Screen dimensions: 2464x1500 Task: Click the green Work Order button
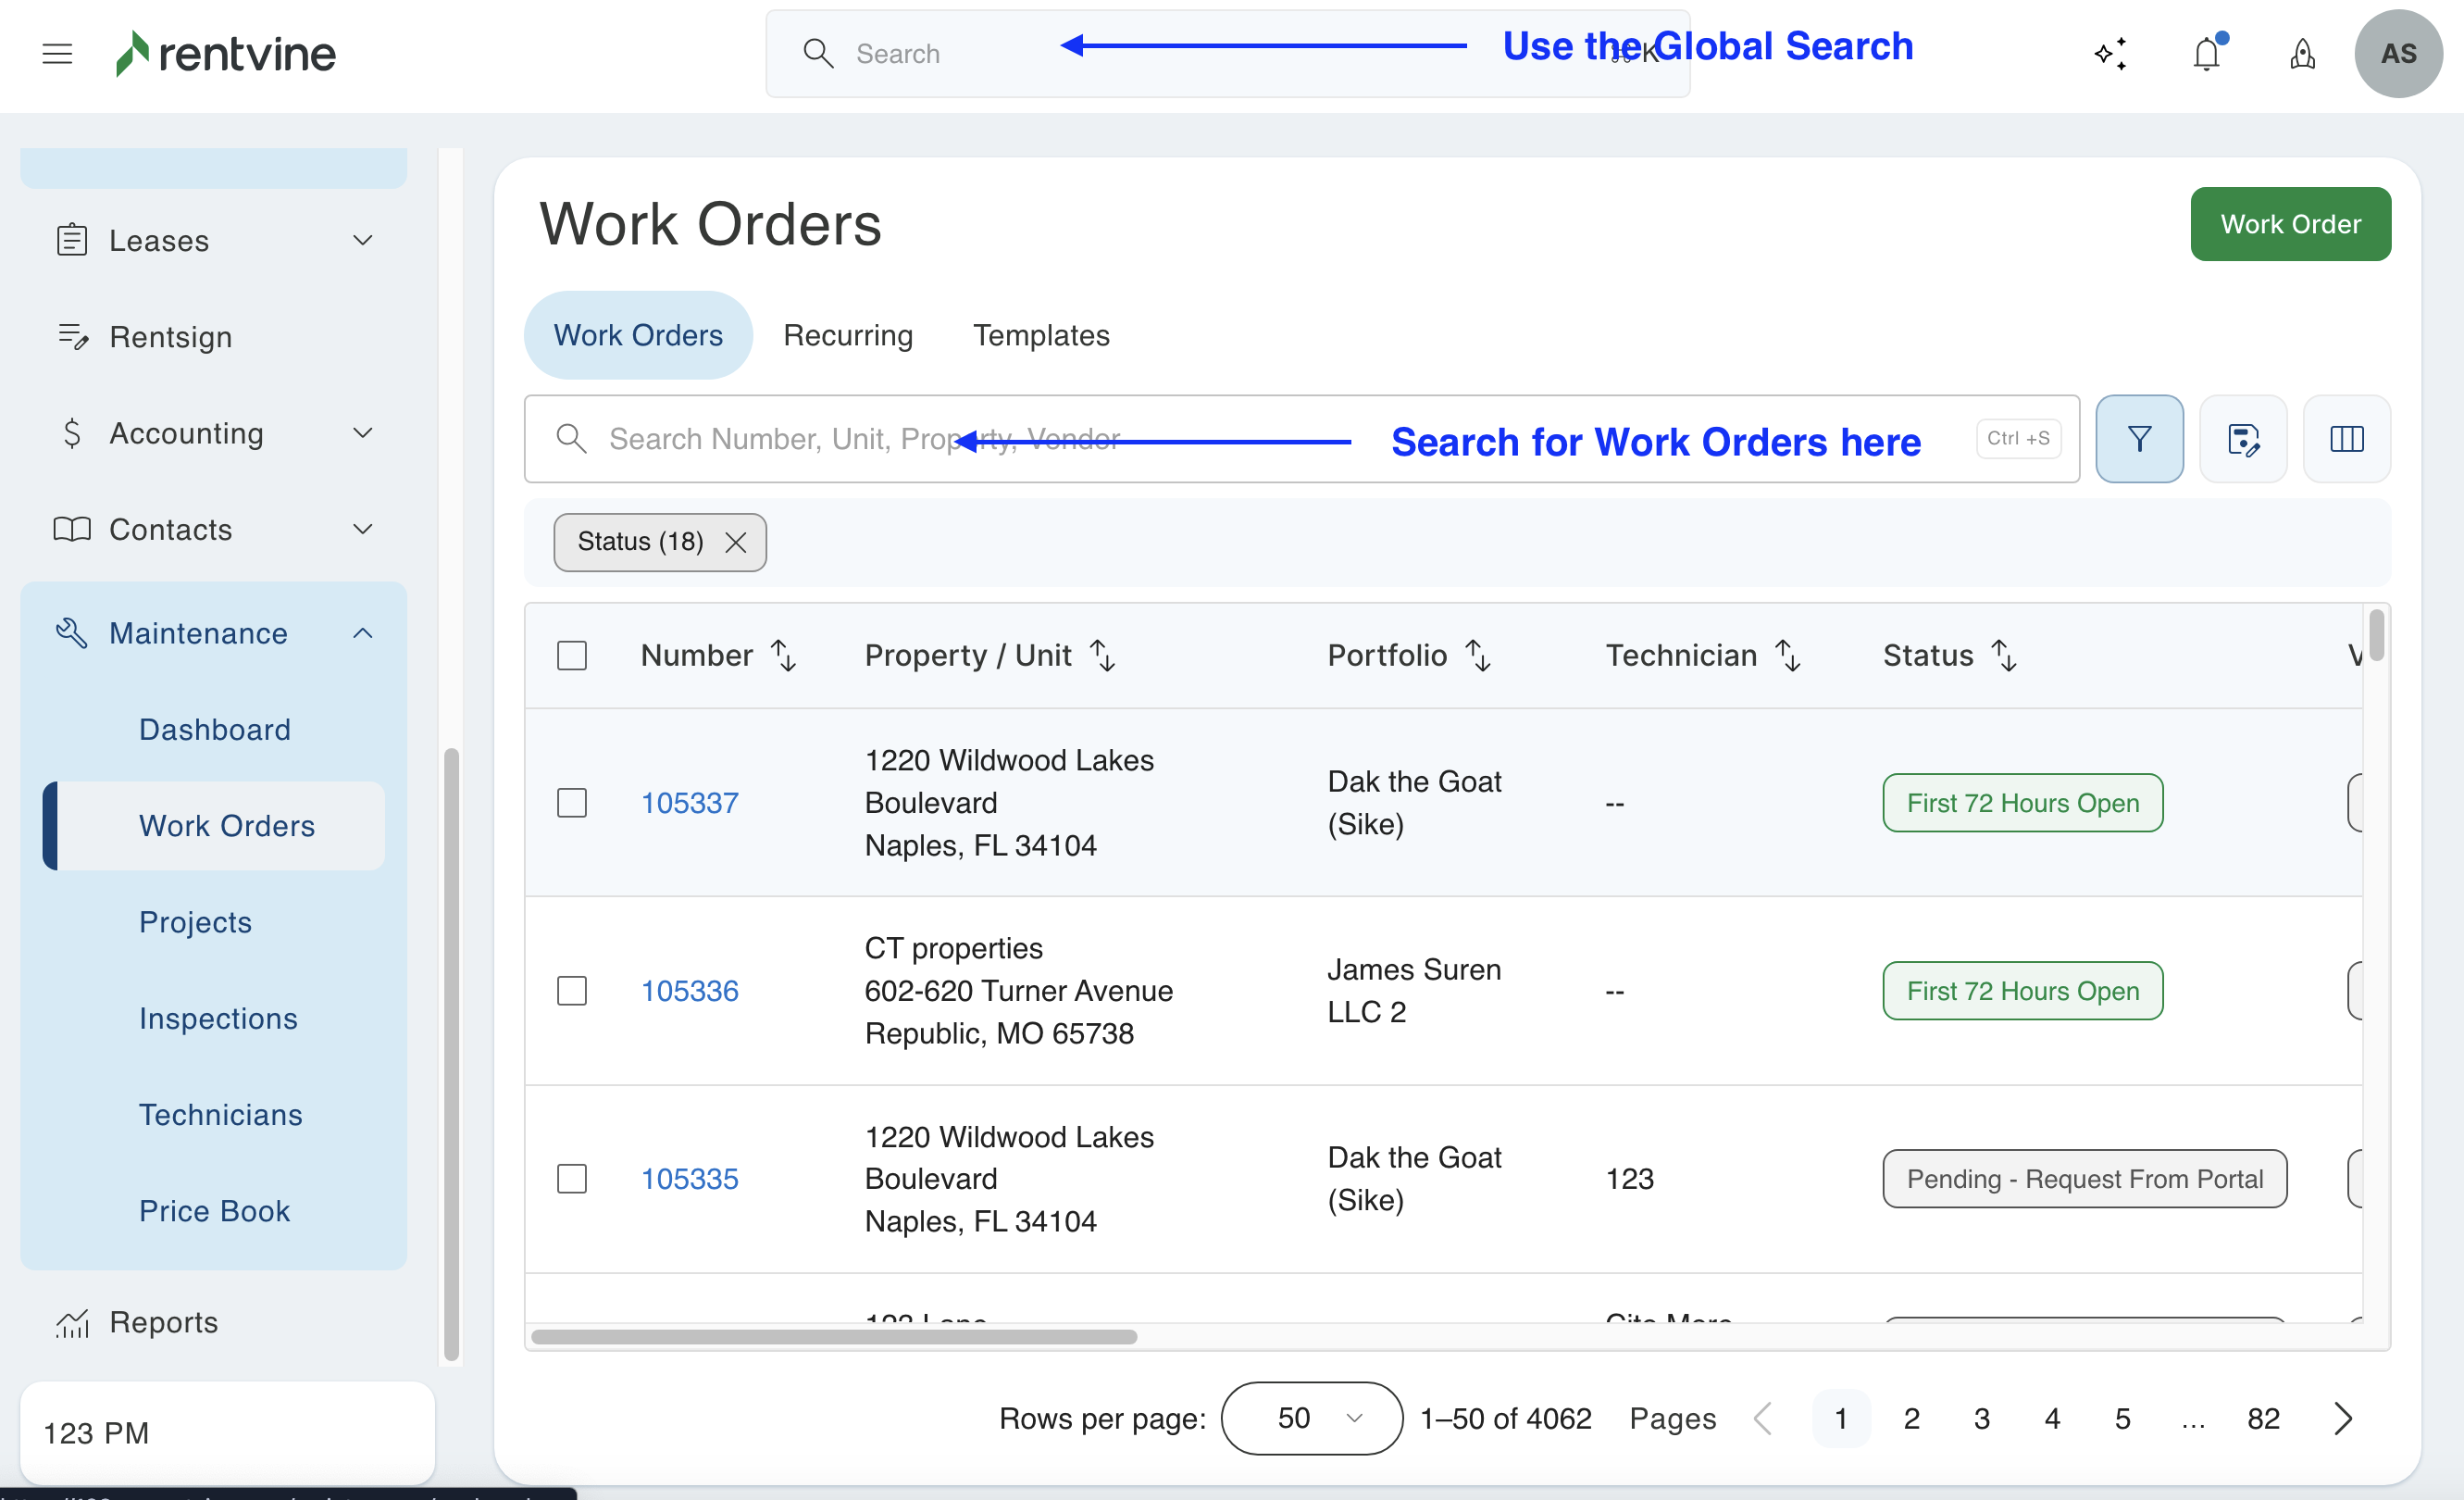tap(2290, 224)
